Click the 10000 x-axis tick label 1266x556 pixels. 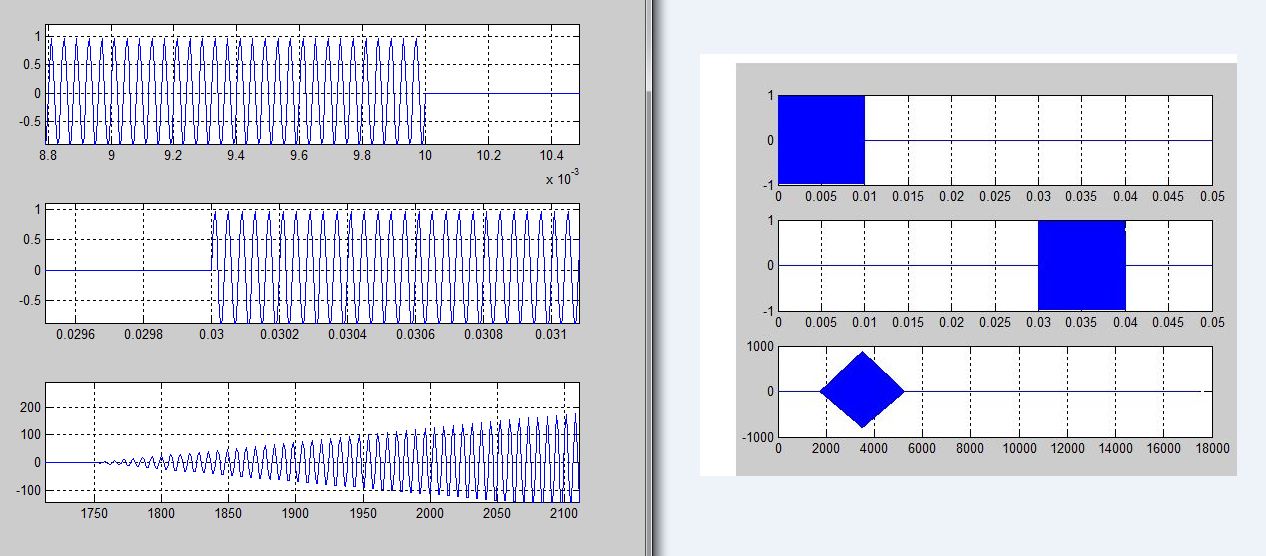pyautogui.click(x=1019, y=449)
